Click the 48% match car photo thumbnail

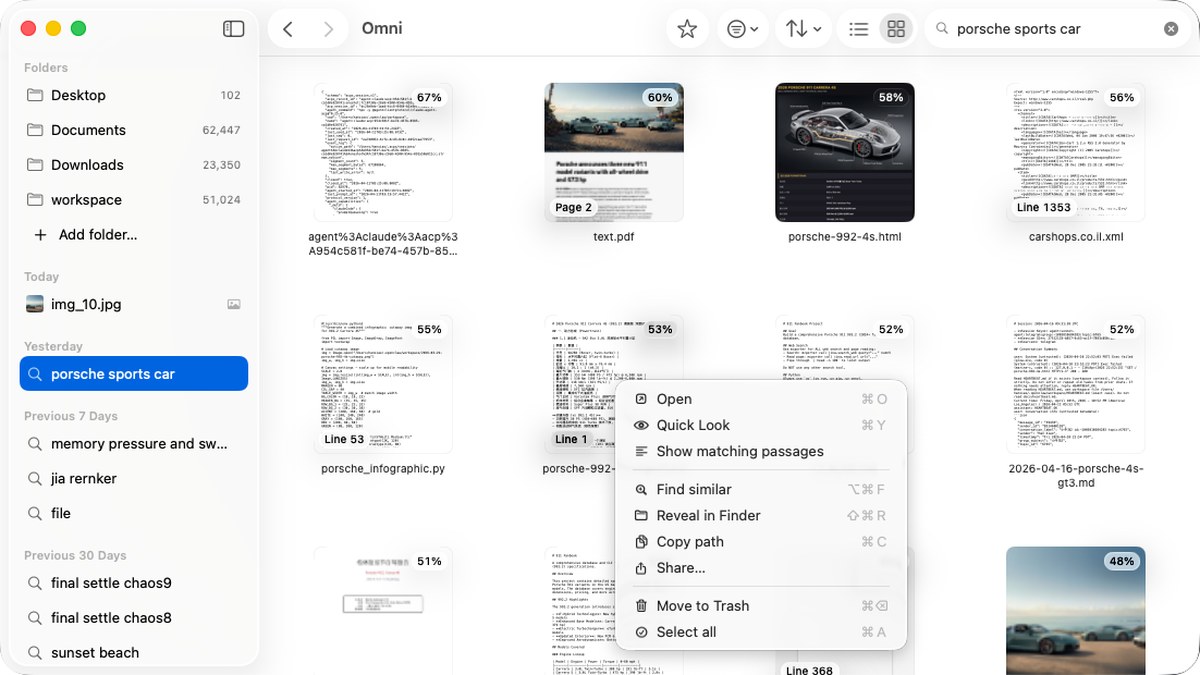click(x=1076, y=610)
